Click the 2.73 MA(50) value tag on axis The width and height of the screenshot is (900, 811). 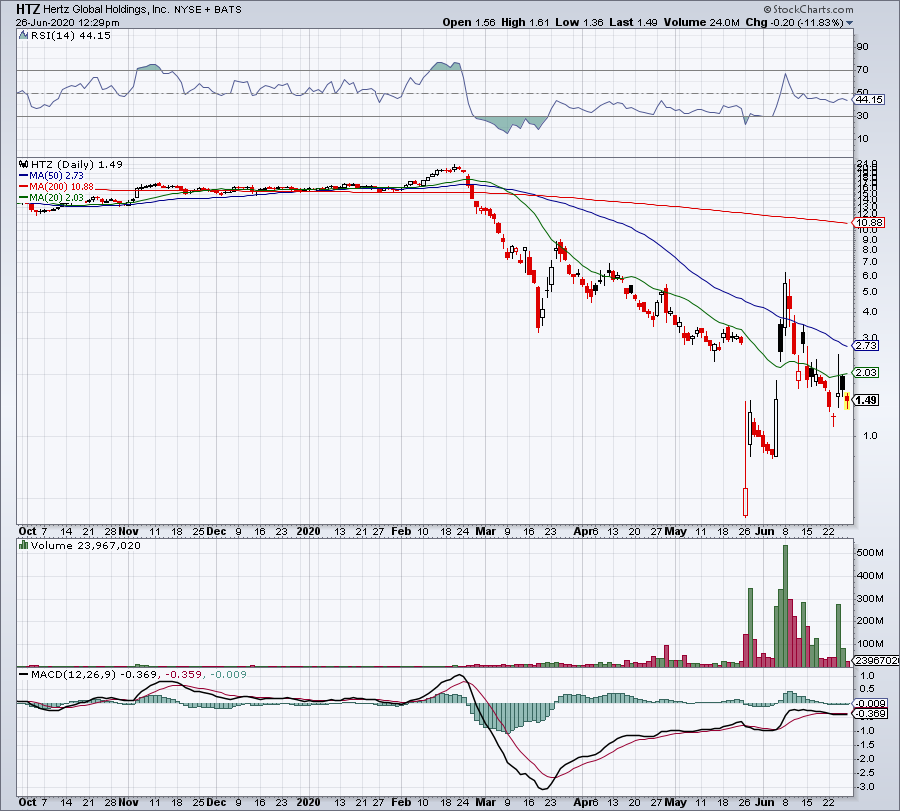click(x=864, y=345)
